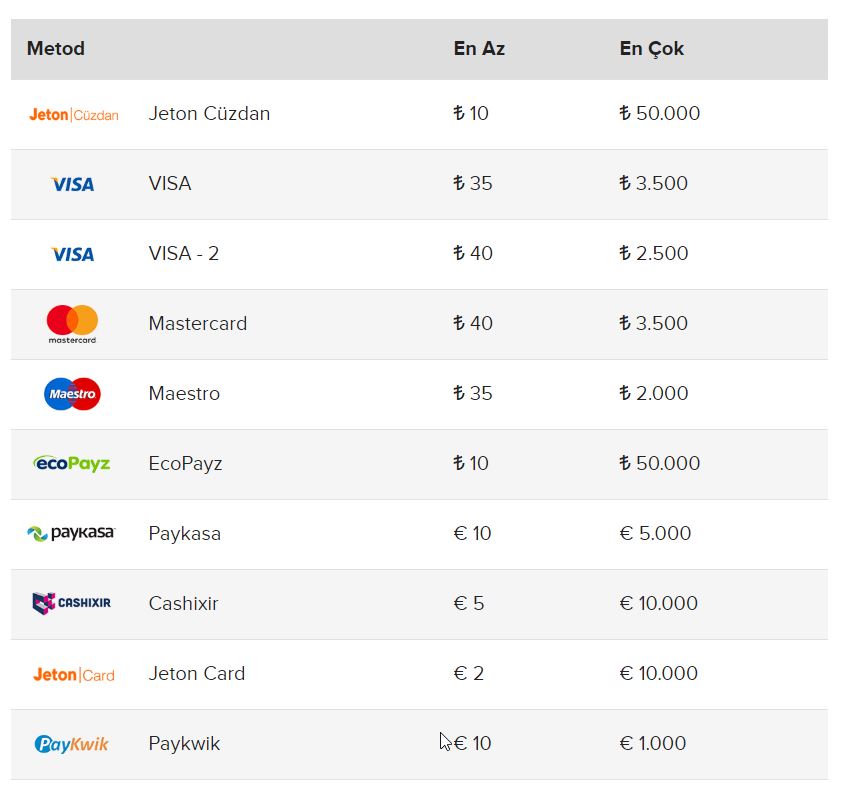Click the ecoPayz logo
859x804 pixels.
click(72, 464)
